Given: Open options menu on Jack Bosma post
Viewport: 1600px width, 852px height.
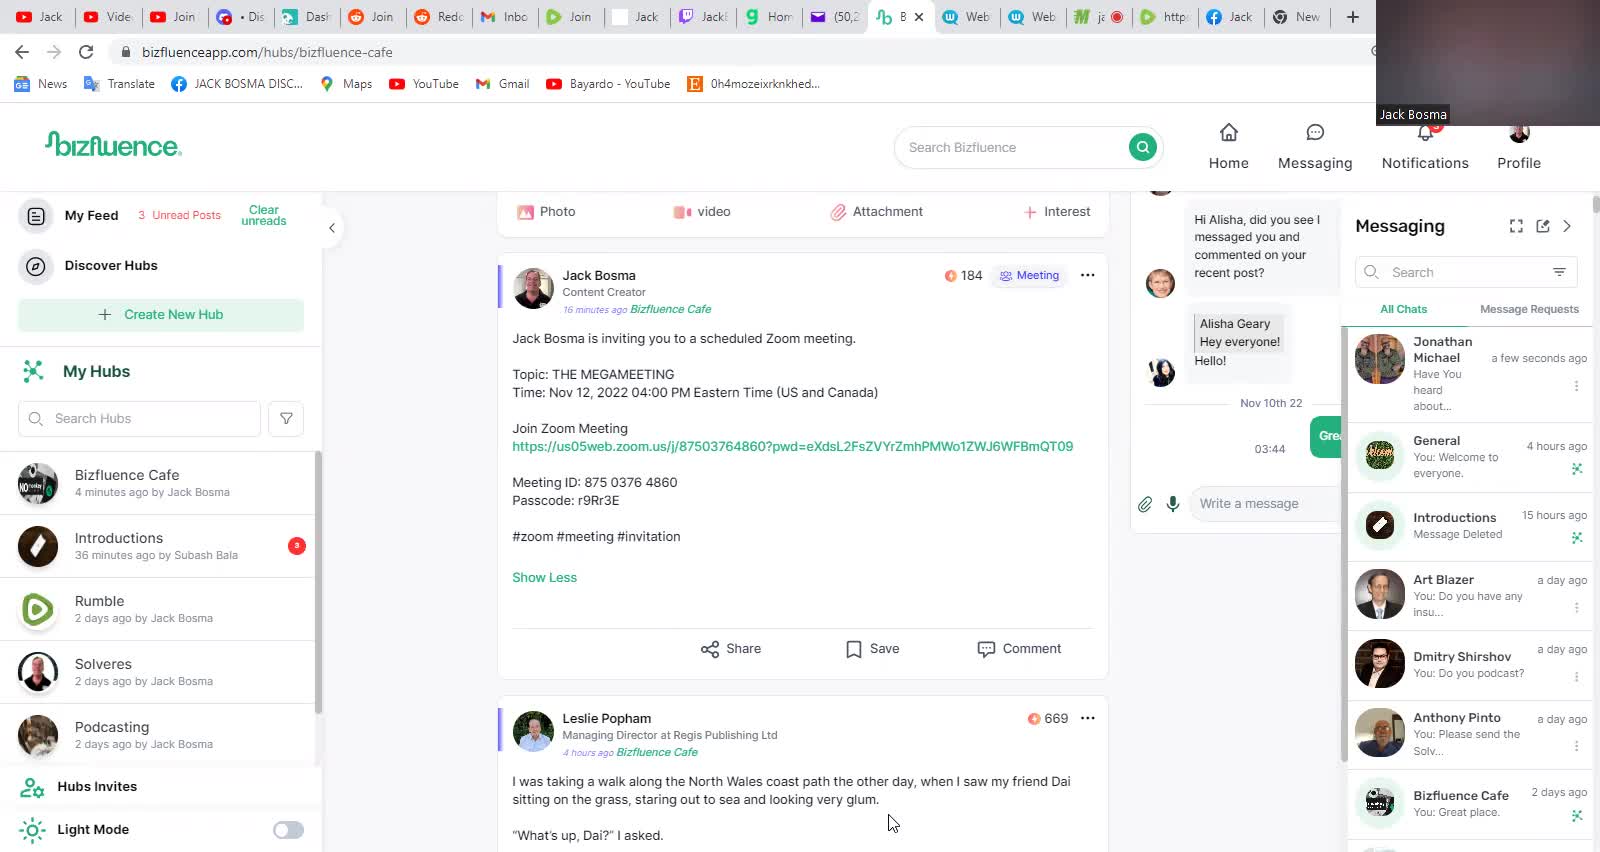Looking at the screenshot, I should 1087,275.
